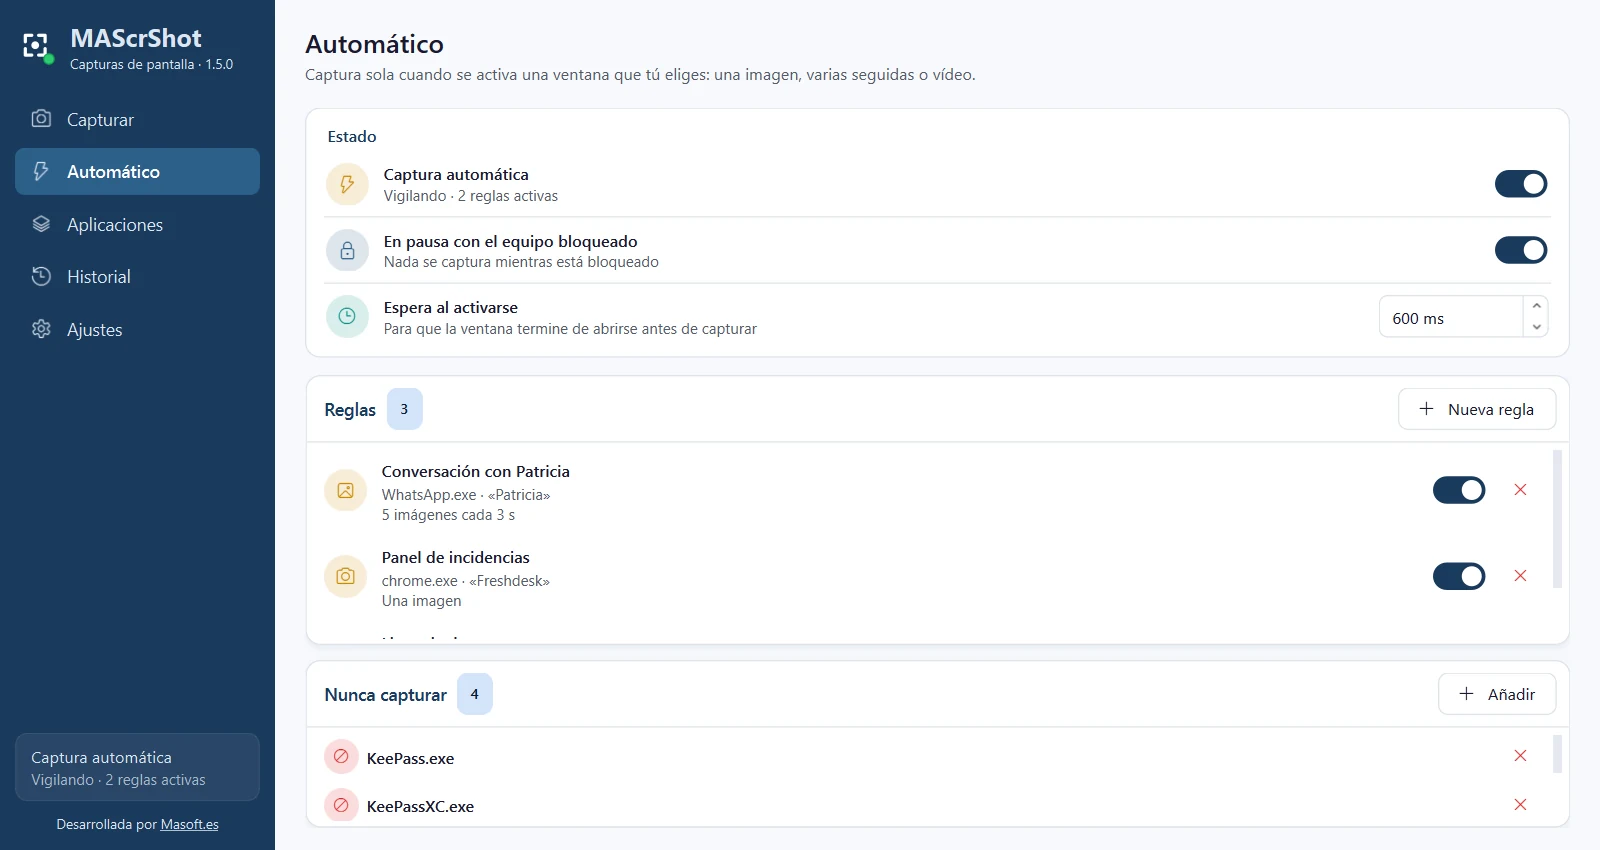Remove KeePass.exe from never capture list
The height and width of the screenshot is (850, 1600).
[x=1520, y=755]
